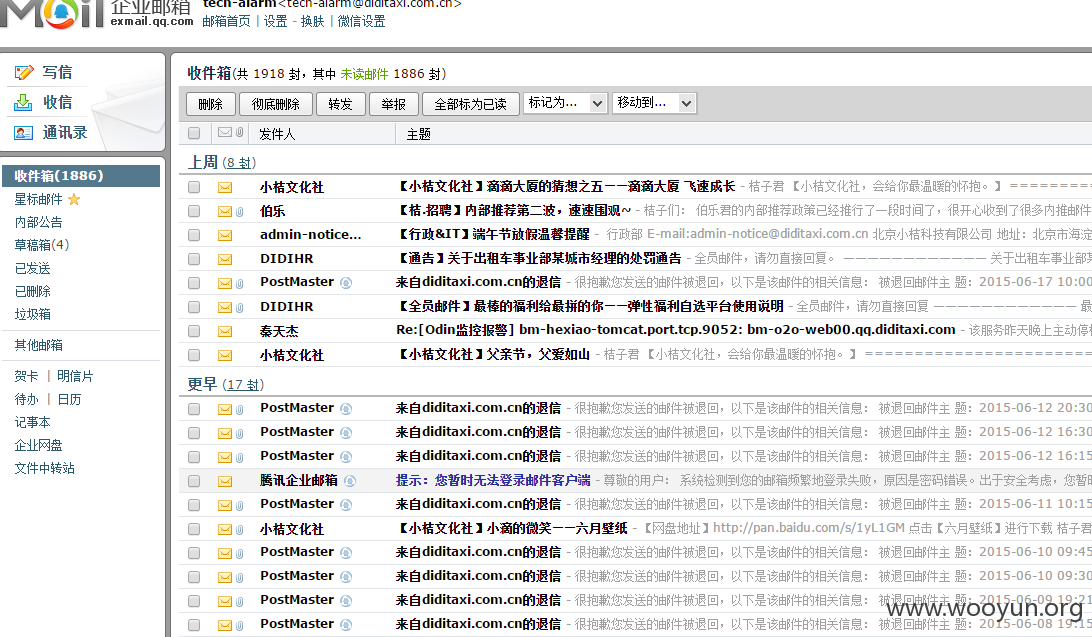This screenshot has width=1092, height=637.
Task: Click the receive mail download icon
Action: (x=23, y=102)
